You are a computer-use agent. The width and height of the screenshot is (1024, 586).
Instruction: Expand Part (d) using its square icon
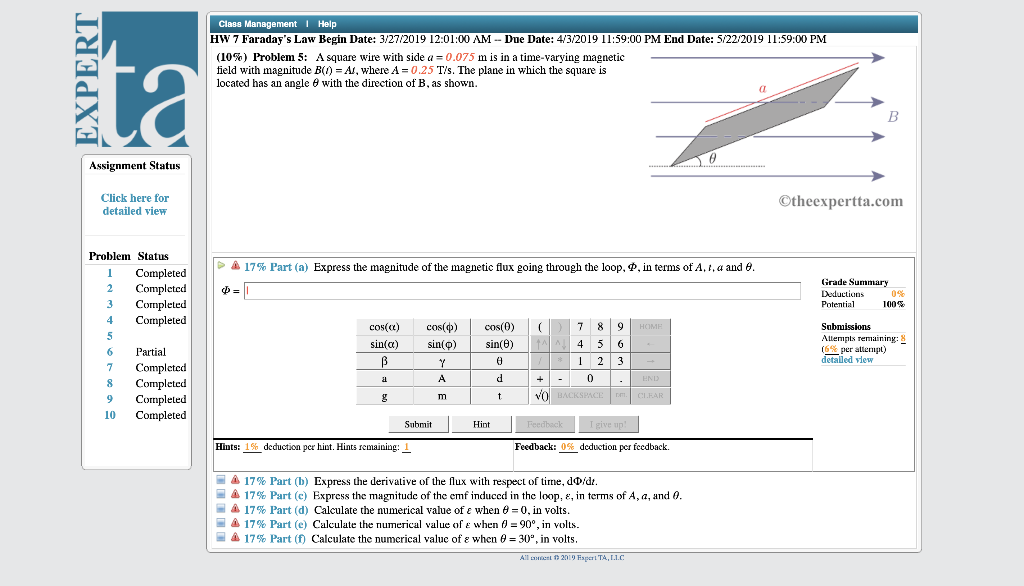[220, 509]
